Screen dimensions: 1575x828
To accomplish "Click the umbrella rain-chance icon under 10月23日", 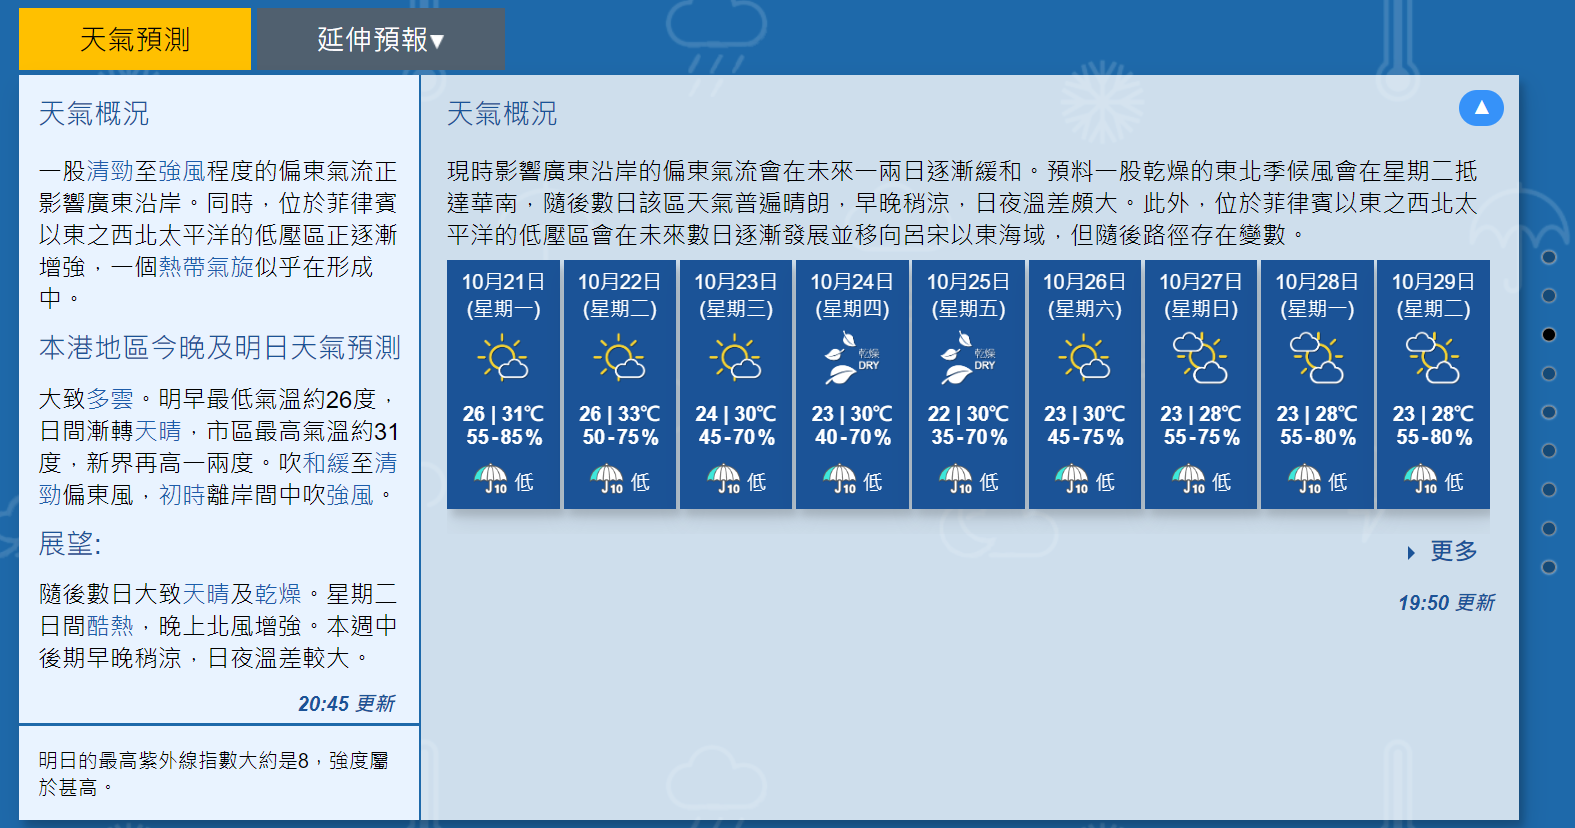I will point(724,480).
